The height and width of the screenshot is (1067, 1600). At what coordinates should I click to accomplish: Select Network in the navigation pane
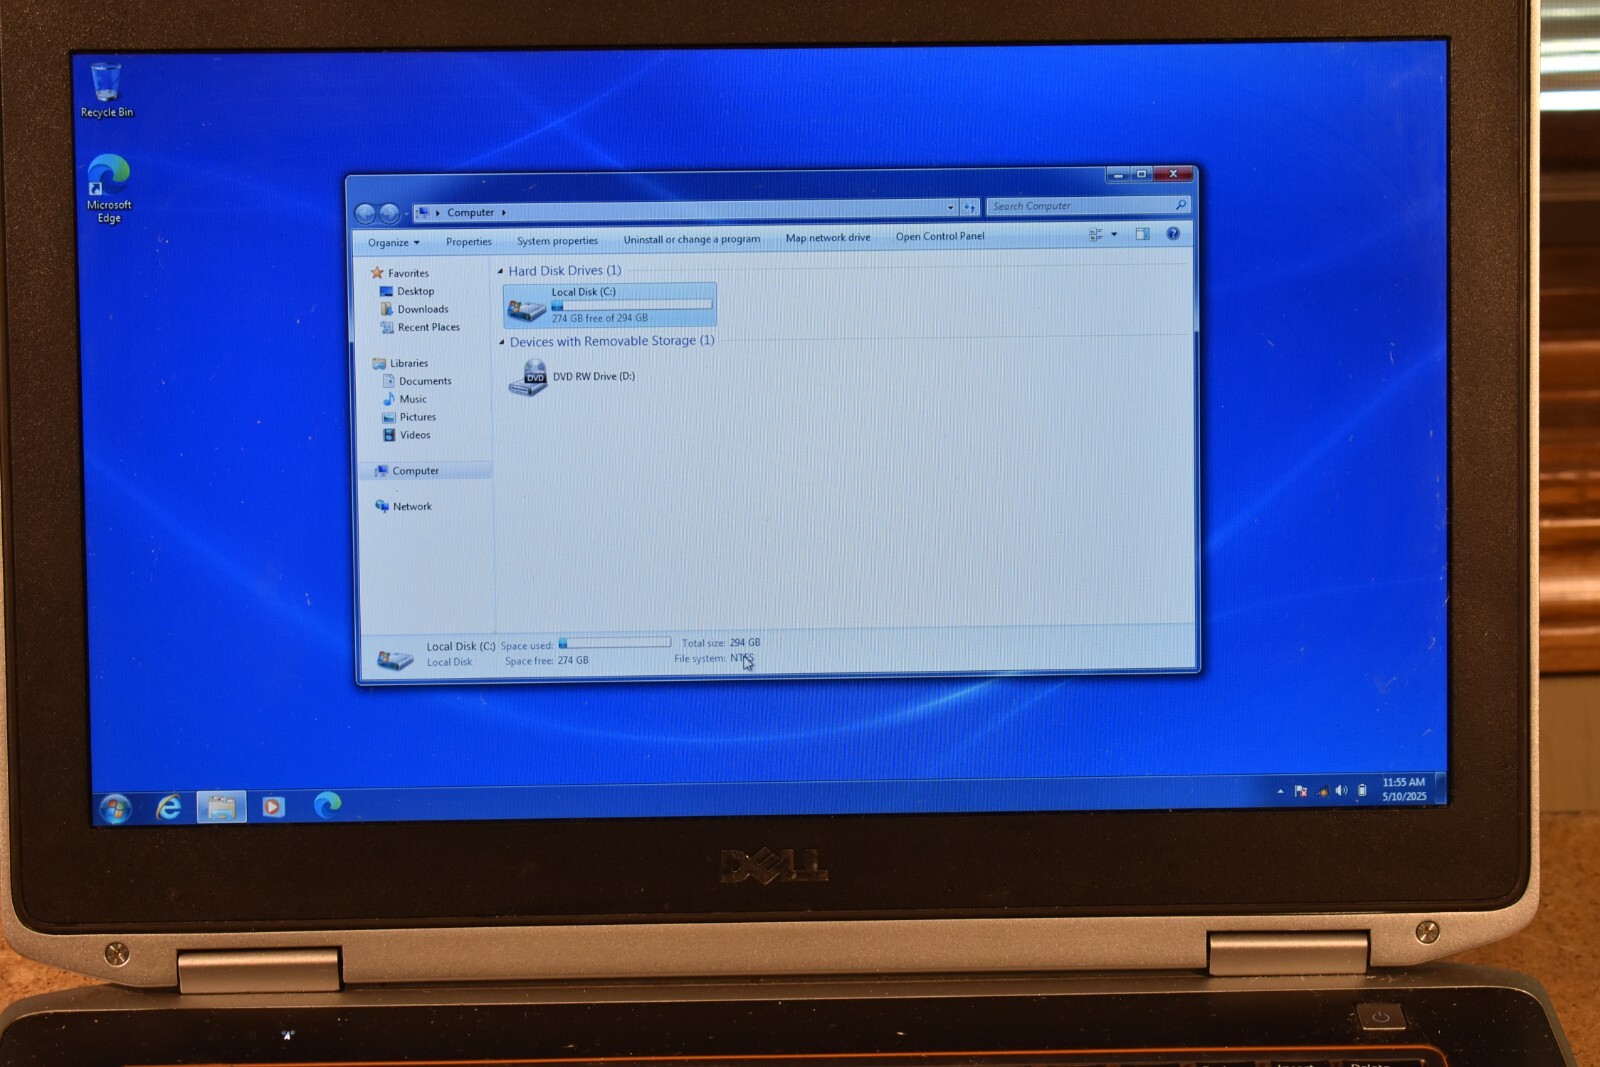coord(412,507)
